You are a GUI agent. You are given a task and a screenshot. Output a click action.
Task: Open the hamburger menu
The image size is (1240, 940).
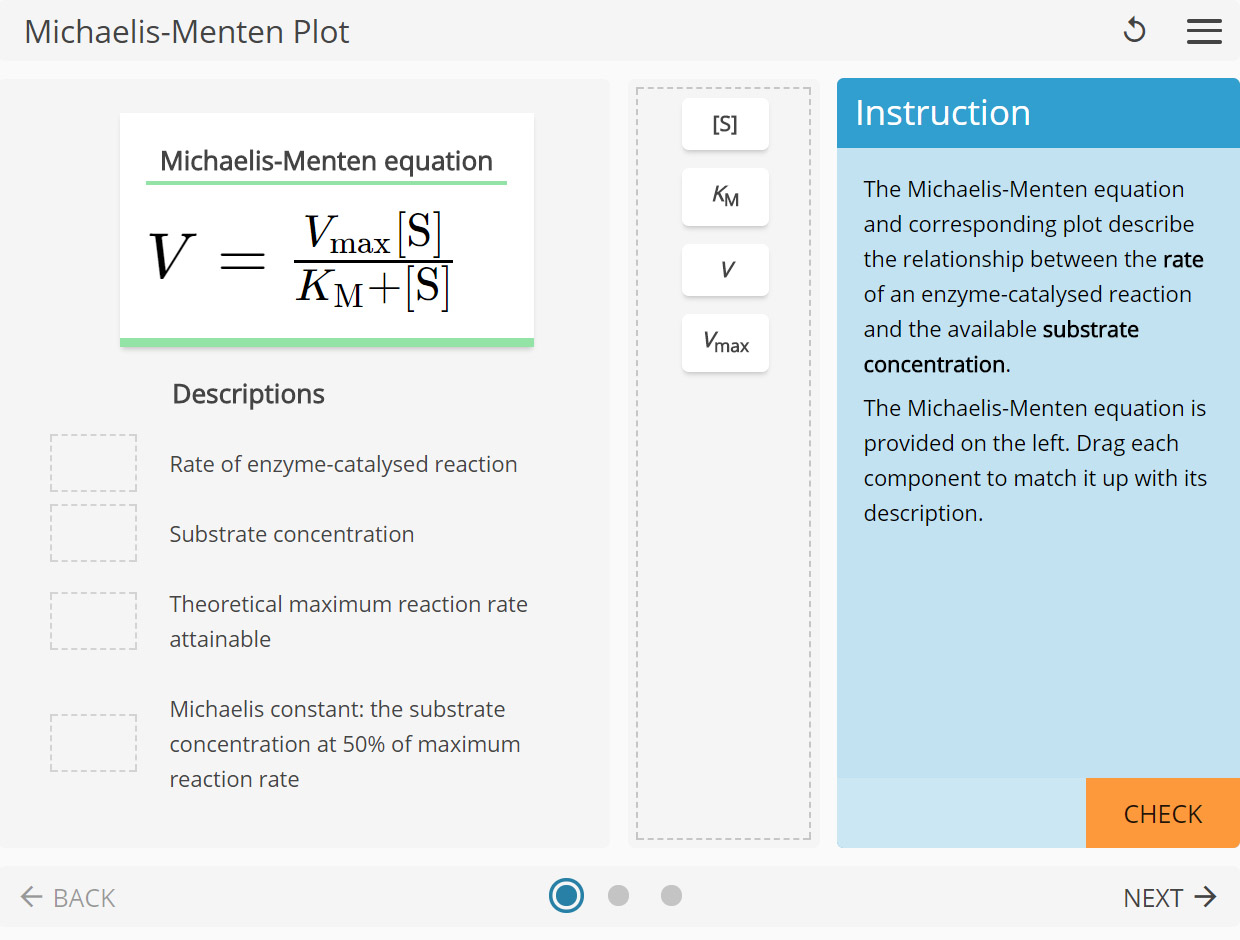[1204, 30]
